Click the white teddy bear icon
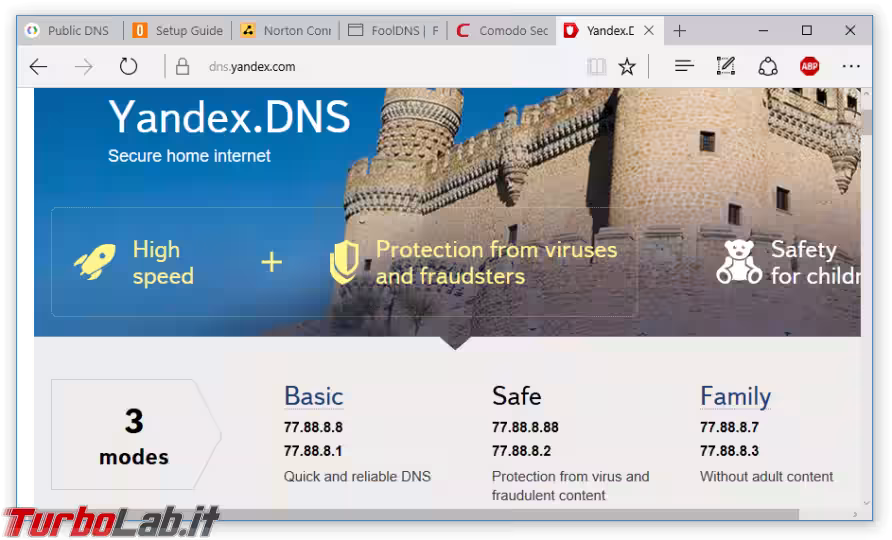 pyautogui.click(x=738, y=262)
